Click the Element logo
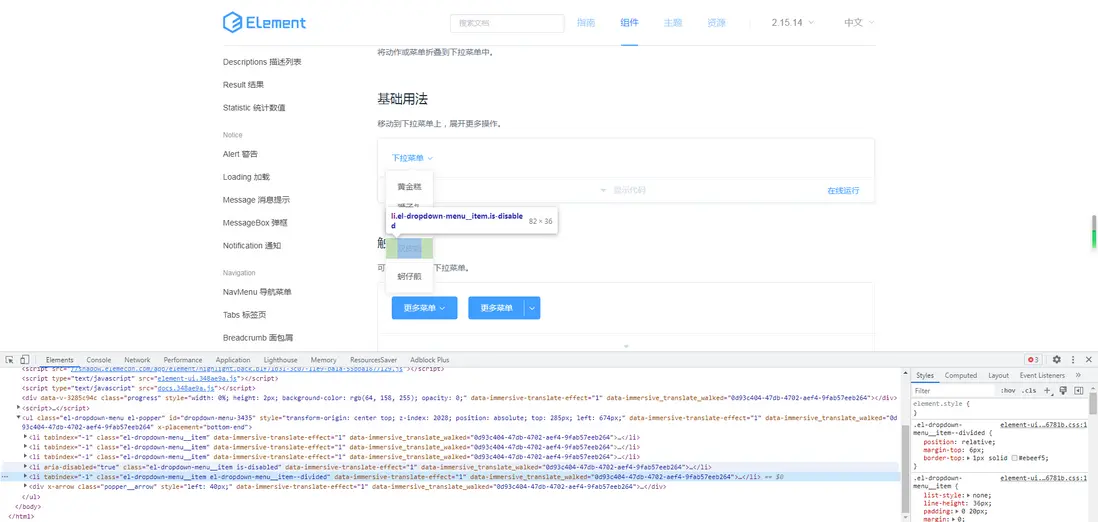Image resolution: width=1098 pixels, height=522 pixels. [264, 22]
